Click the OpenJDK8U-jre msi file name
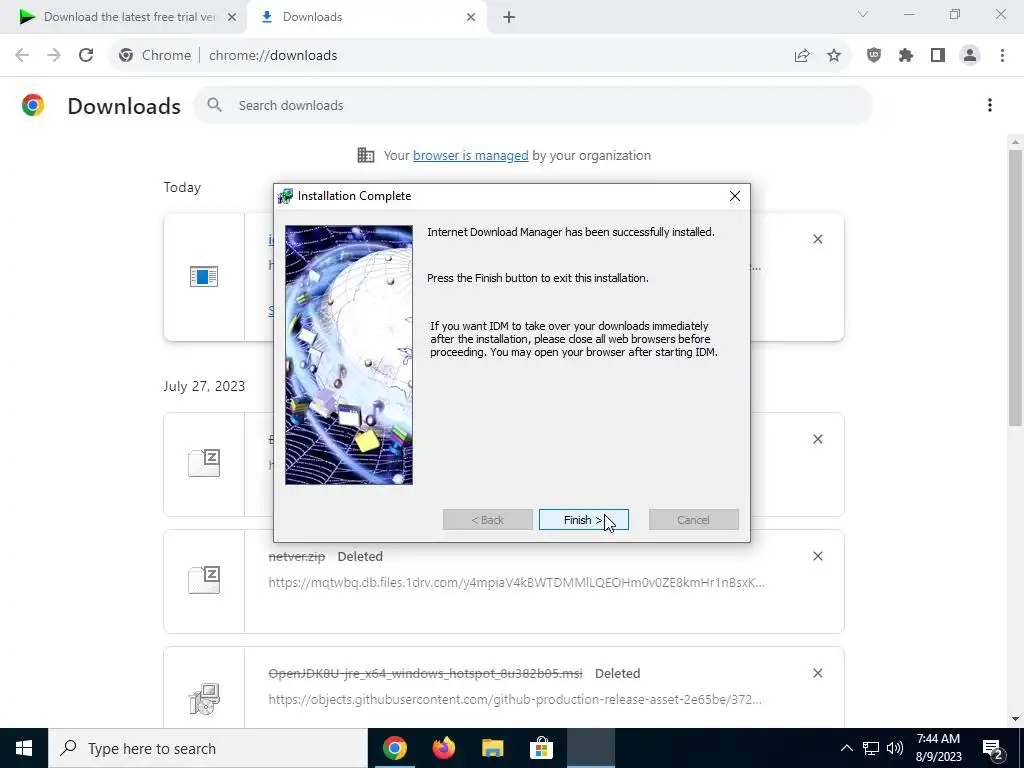This screenshot has width=1024, height=768. [425, 673]
